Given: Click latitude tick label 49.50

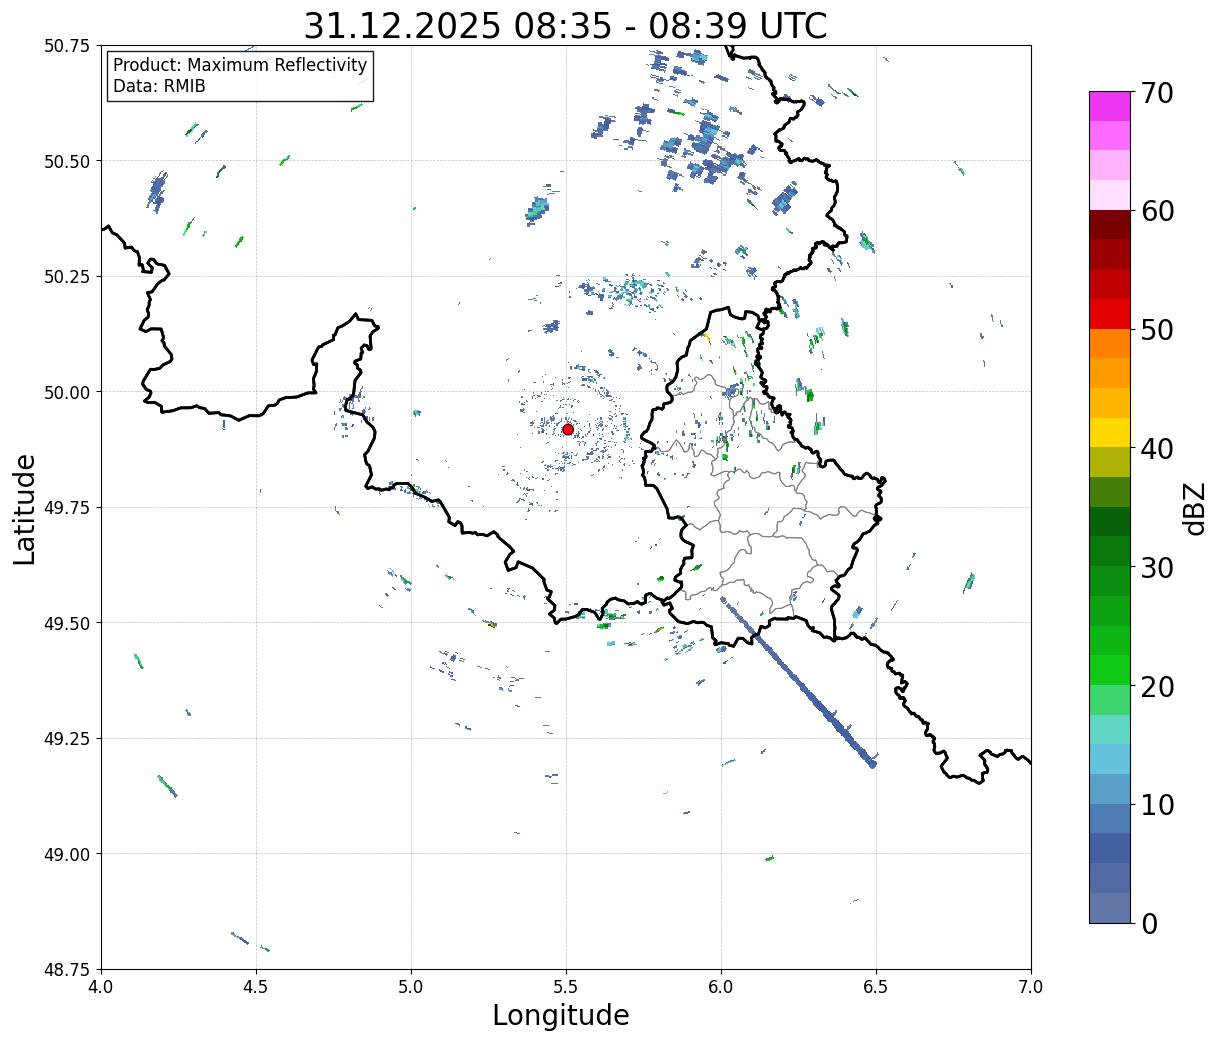Looking at the screenshot, I should pos(66,623).
